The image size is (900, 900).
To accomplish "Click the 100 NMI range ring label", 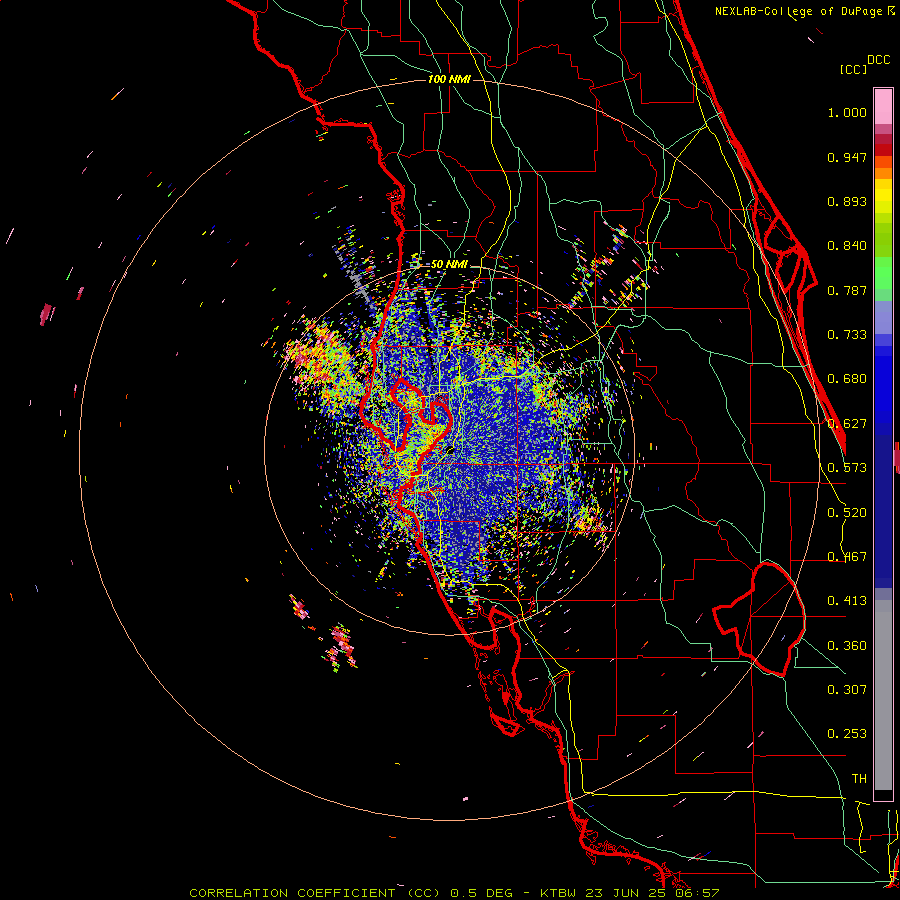I will 449,79.
